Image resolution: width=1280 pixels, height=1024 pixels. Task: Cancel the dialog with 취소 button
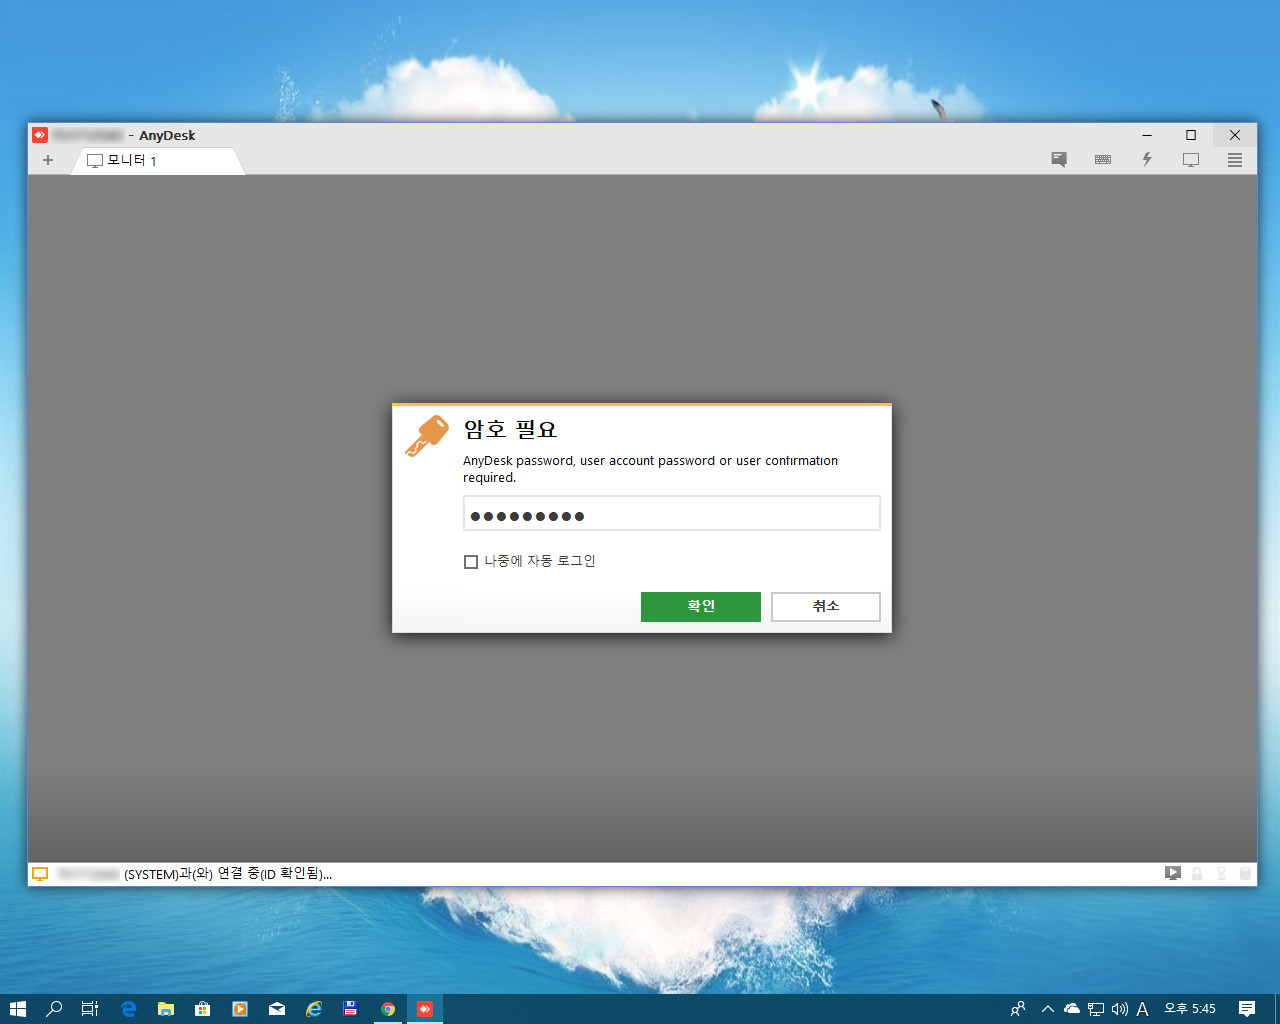(825, 606)
